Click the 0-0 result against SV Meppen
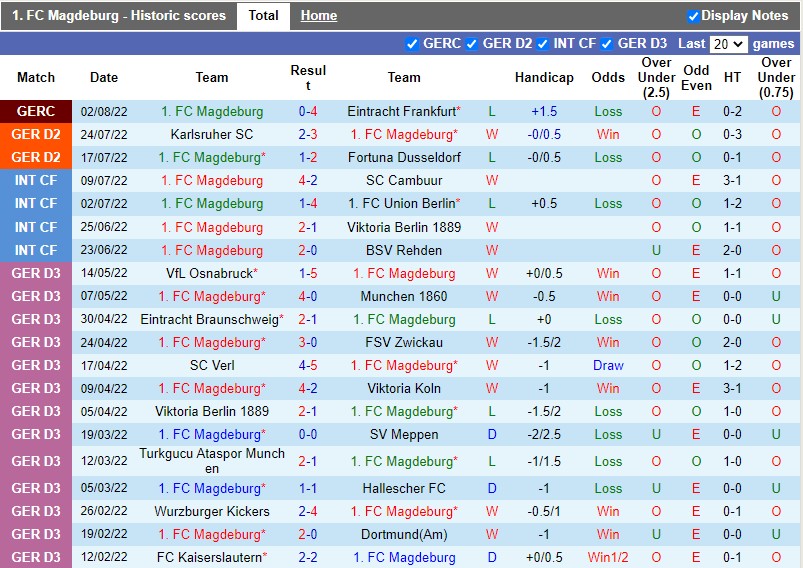This screenshot has width=803, height=568. point(308,435)
